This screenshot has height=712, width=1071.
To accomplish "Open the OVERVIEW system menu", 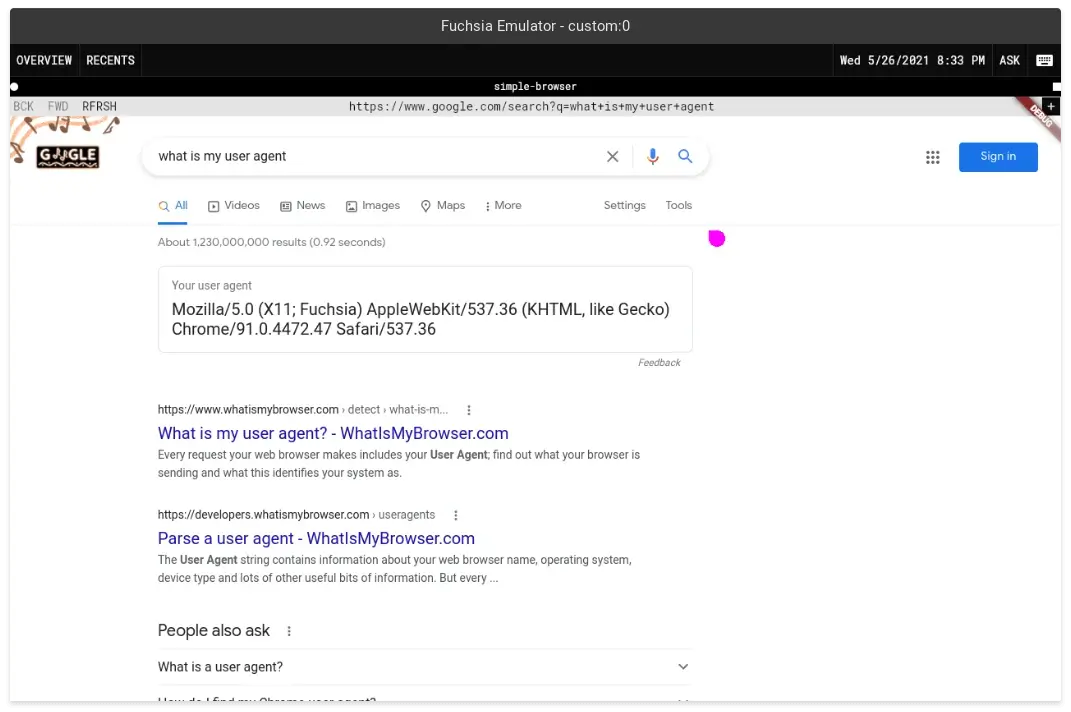I will click(44, 60).
